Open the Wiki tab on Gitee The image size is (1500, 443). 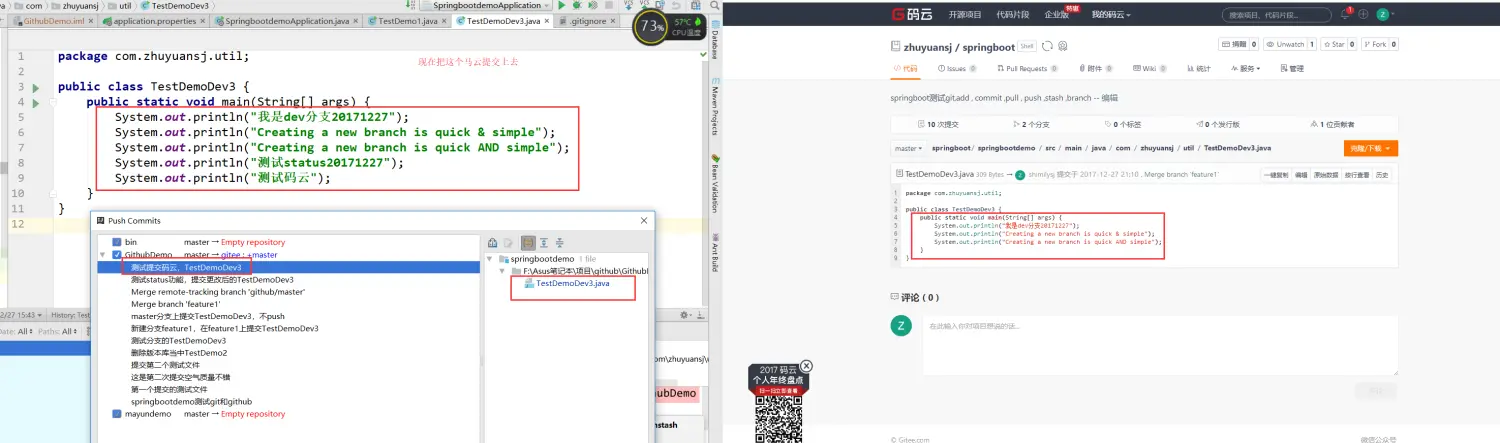click(x=1150, y=69)
